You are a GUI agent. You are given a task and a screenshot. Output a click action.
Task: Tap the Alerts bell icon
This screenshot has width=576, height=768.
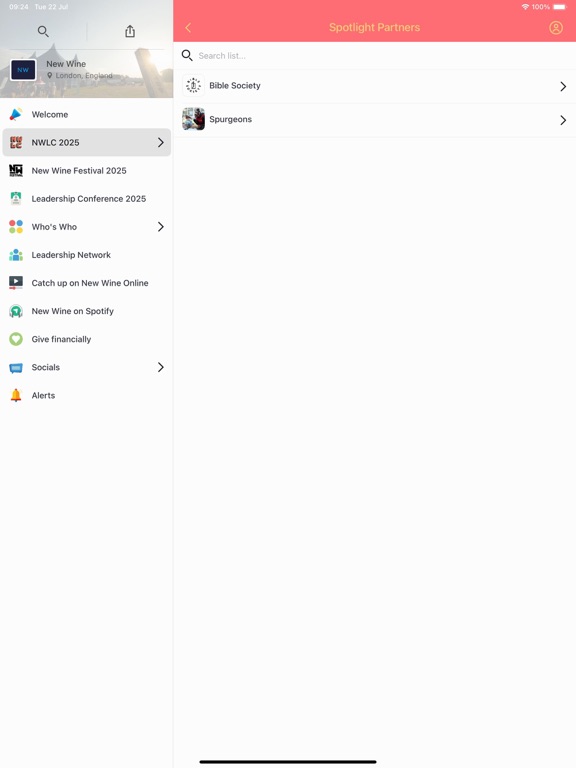16,395
